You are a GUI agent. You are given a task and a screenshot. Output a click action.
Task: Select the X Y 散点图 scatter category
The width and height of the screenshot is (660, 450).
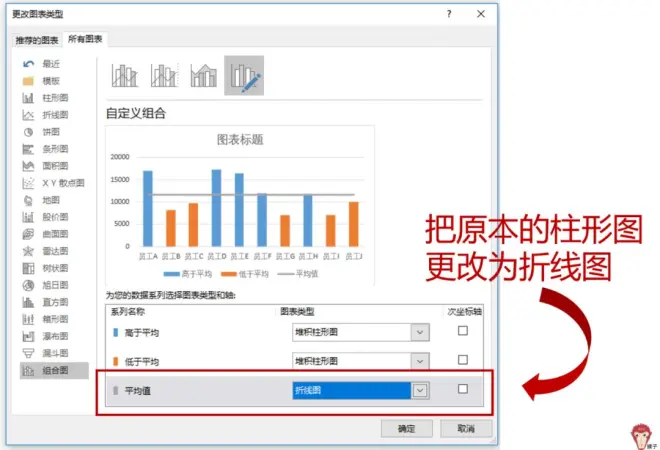53,183
